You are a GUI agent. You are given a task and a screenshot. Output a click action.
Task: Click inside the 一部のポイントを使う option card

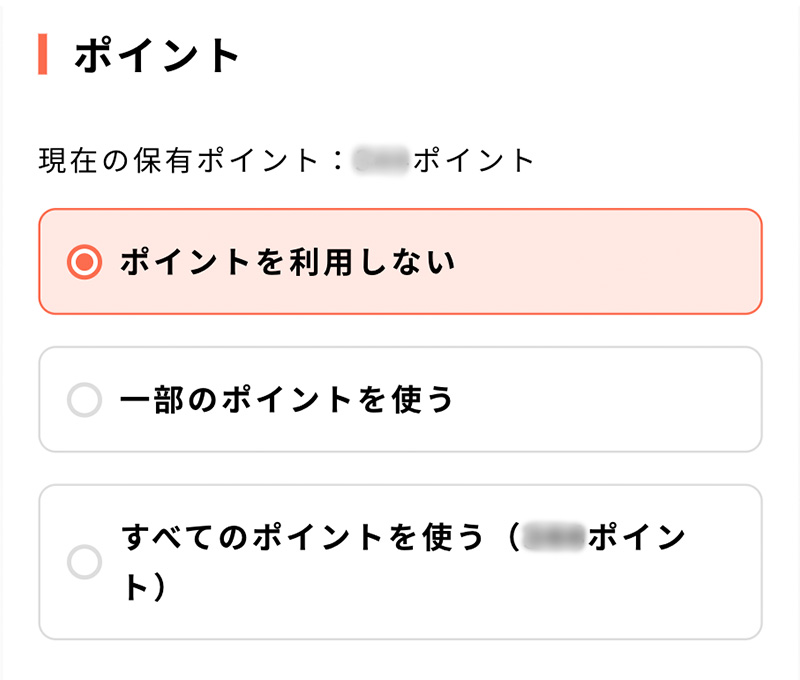pyautogui.click(x=400, y=399)
